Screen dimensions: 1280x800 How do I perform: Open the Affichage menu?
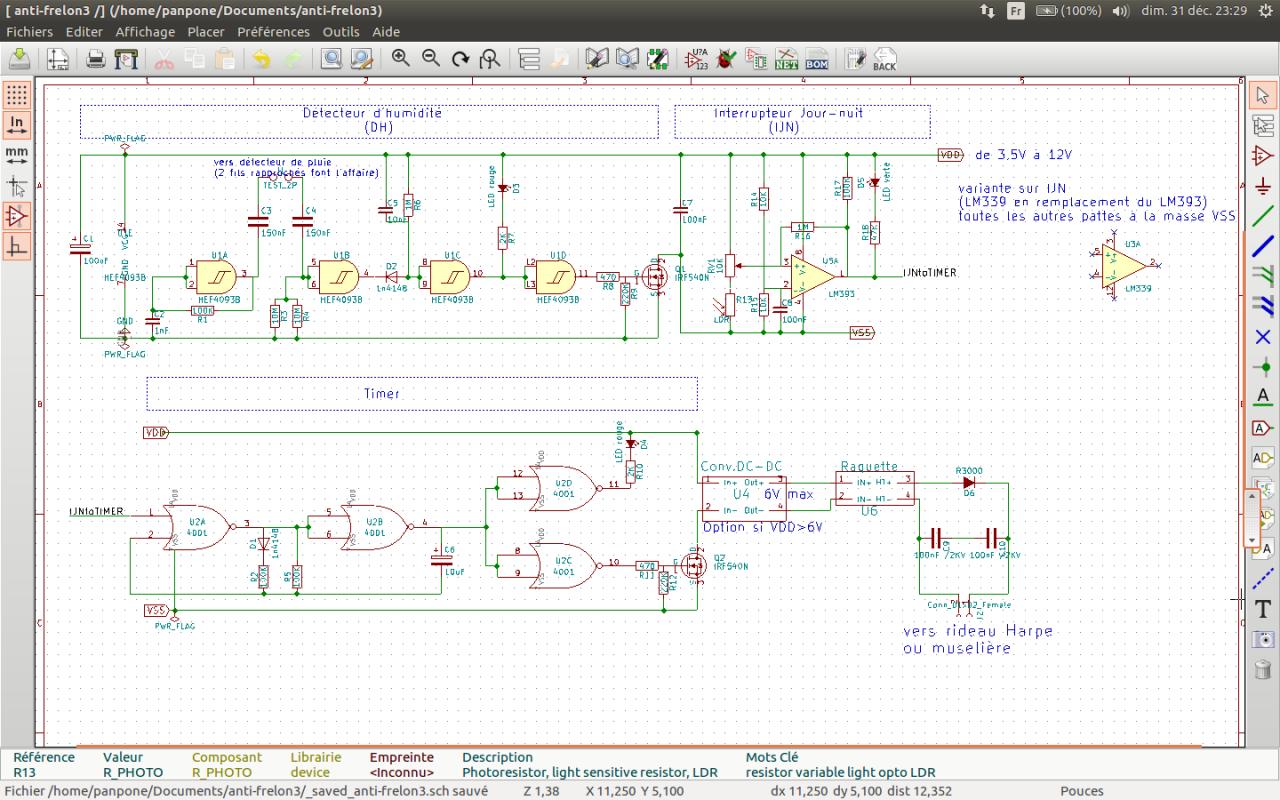click(x=145, y=32)
